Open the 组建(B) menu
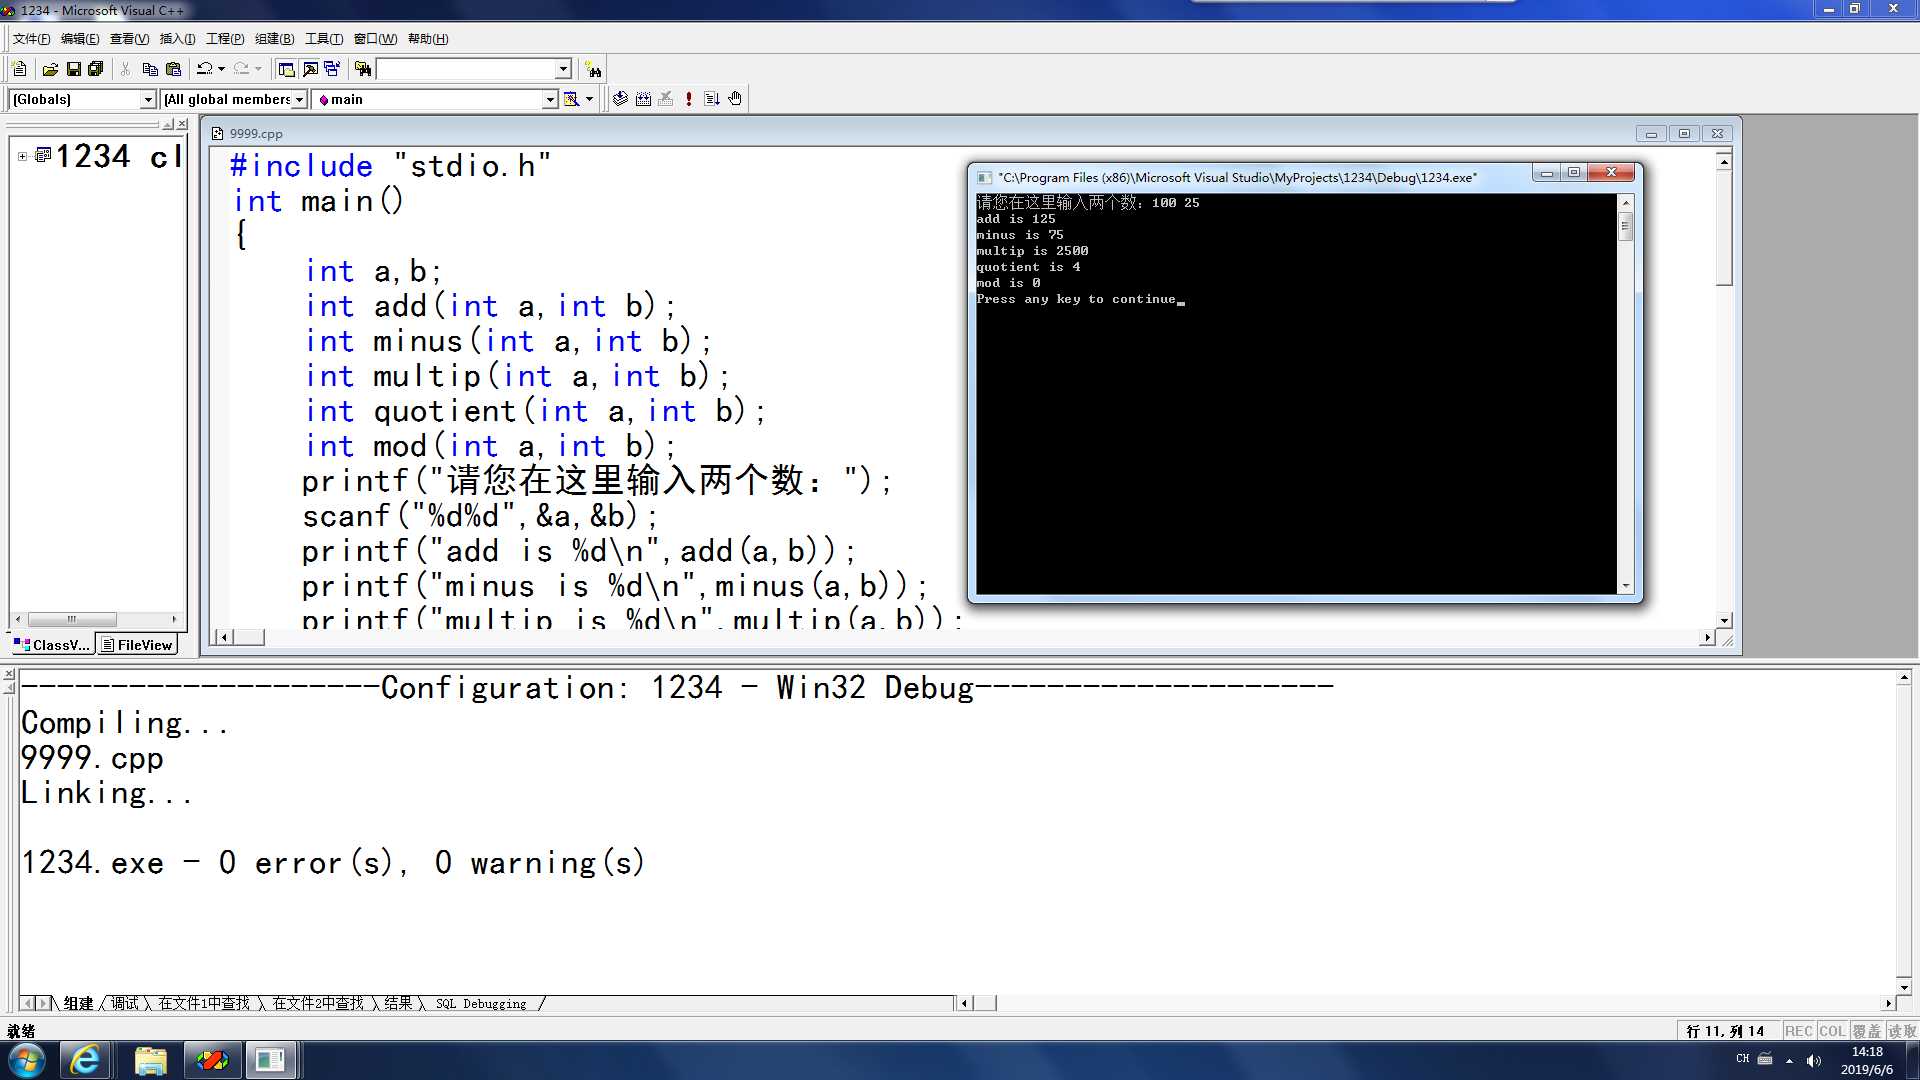The width and height of the screenshot is (1920, 1080). (x=274, y=39)
